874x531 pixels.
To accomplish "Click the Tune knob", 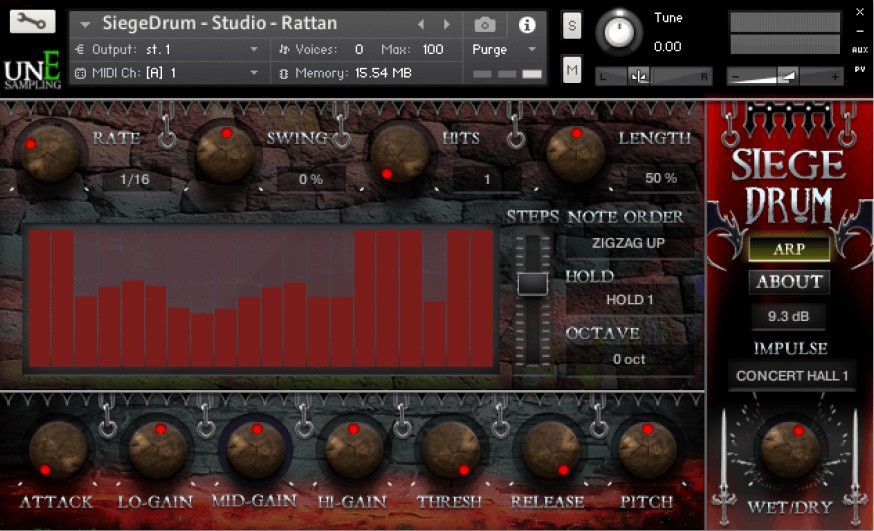I will tap(619, 32).
